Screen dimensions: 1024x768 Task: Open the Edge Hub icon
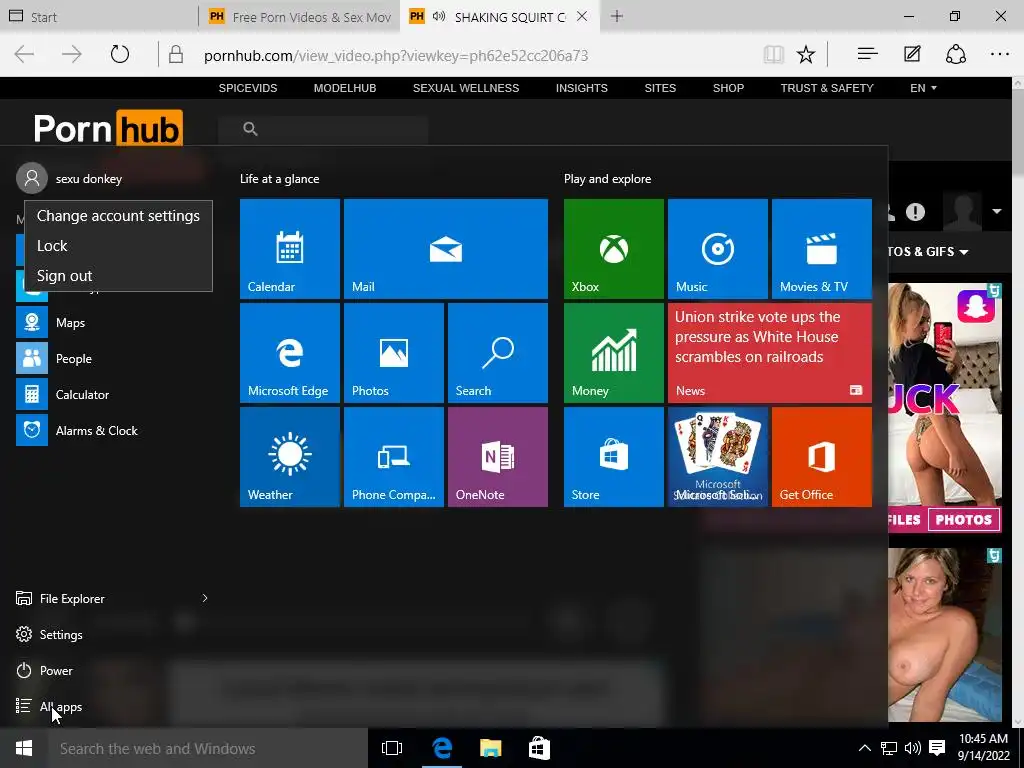(867, 54)
